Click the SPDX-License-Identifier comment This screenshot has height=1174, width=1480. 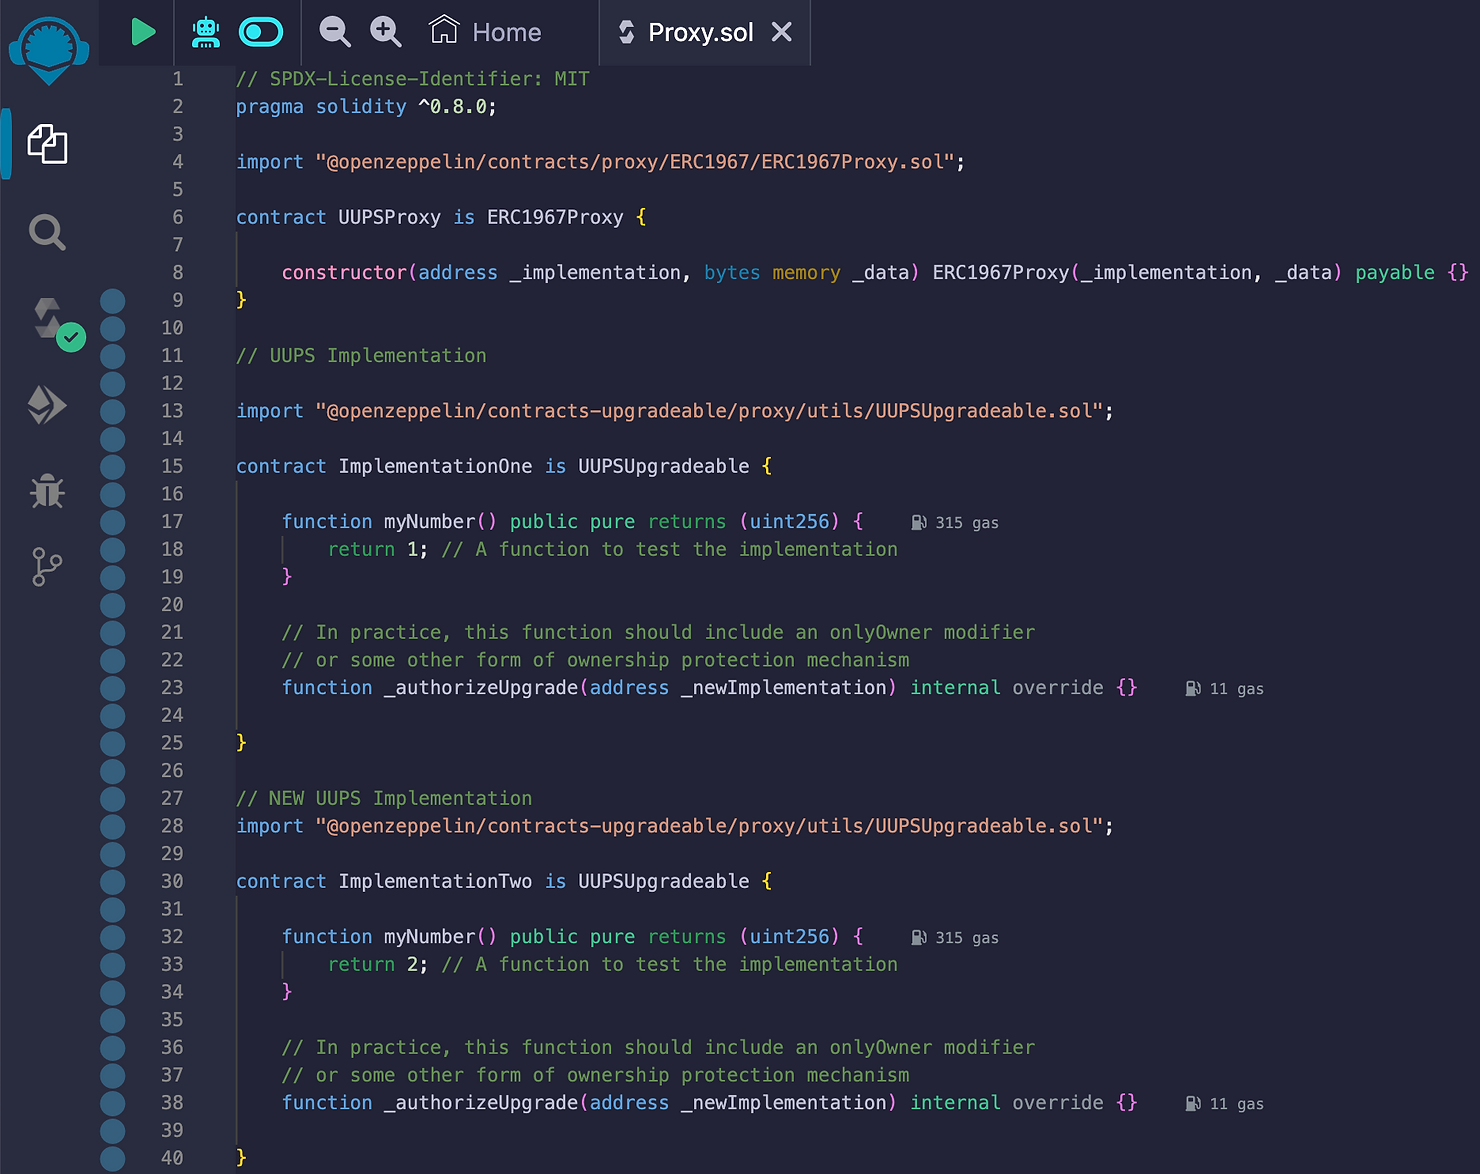pyautogui.click(x=413, y=78)
